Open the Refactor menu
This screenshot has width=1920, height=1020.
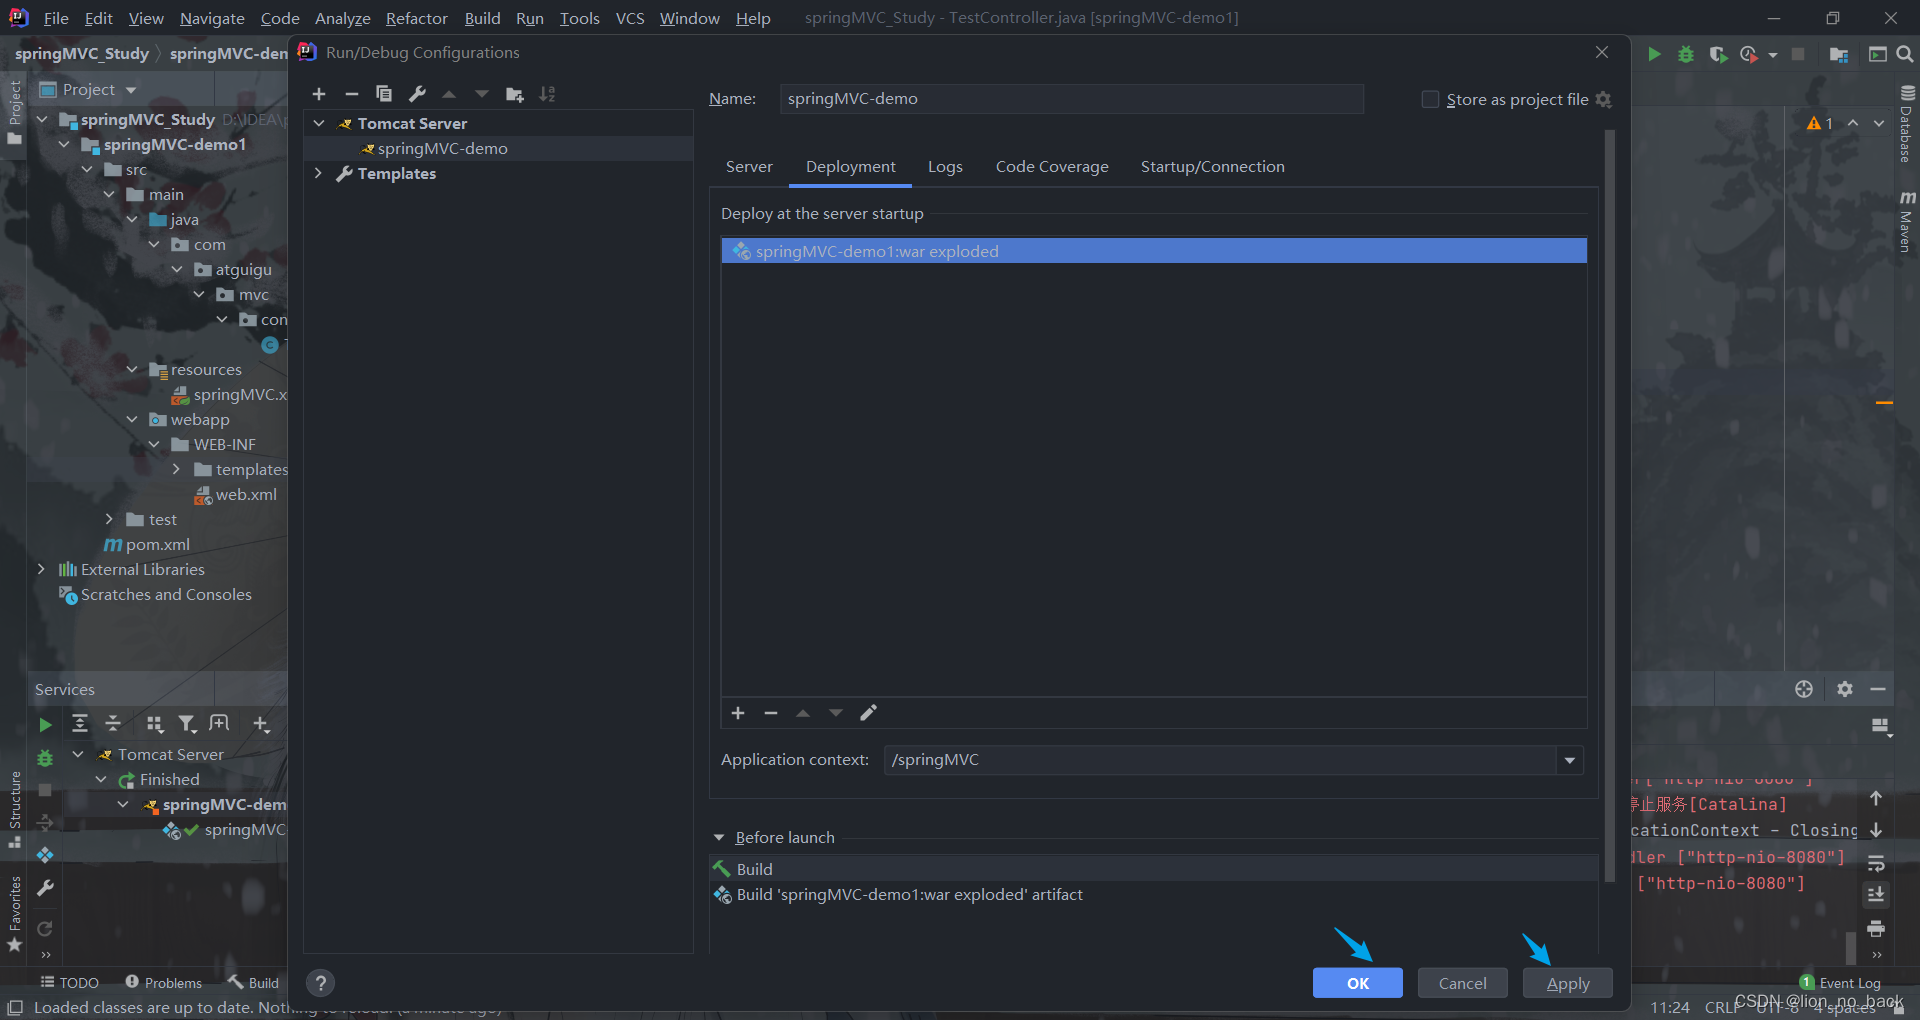tap(417, 18)
